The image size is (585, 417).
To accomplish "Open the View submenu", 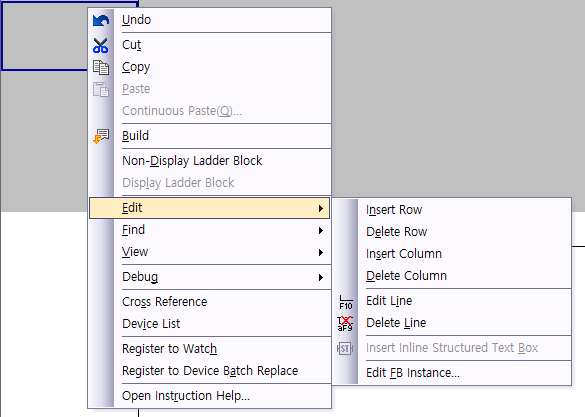I will tap(210, 252).
